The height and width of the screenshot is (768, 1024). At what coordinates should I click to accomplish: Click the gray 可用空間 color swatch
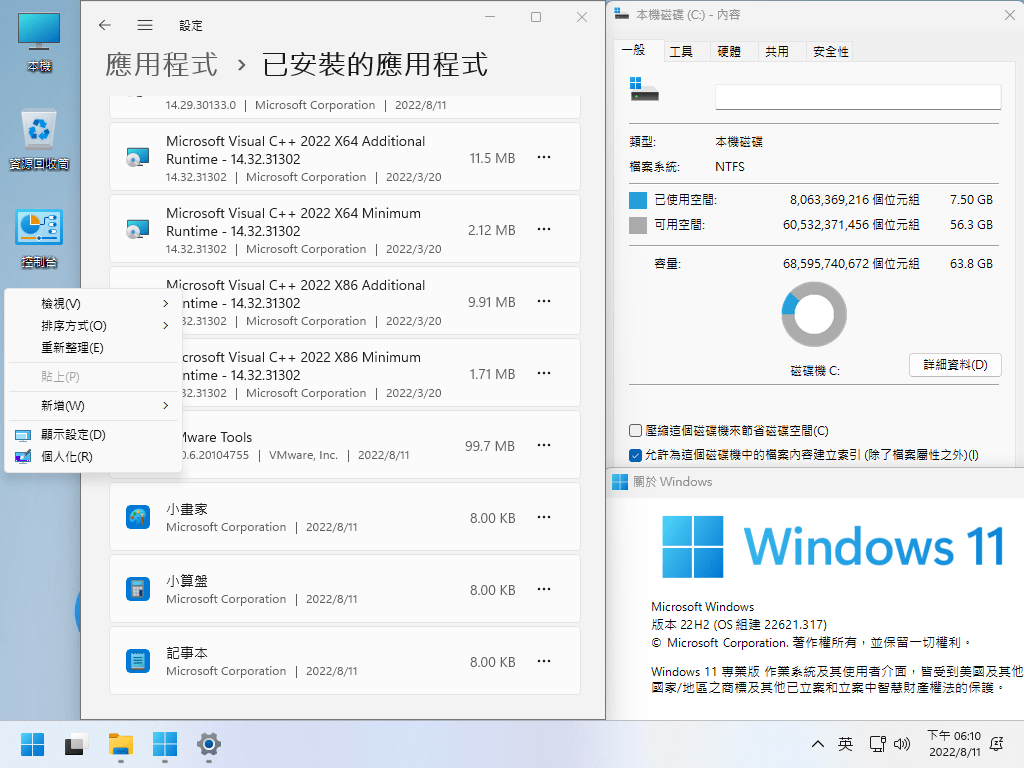tap(638, 225)
